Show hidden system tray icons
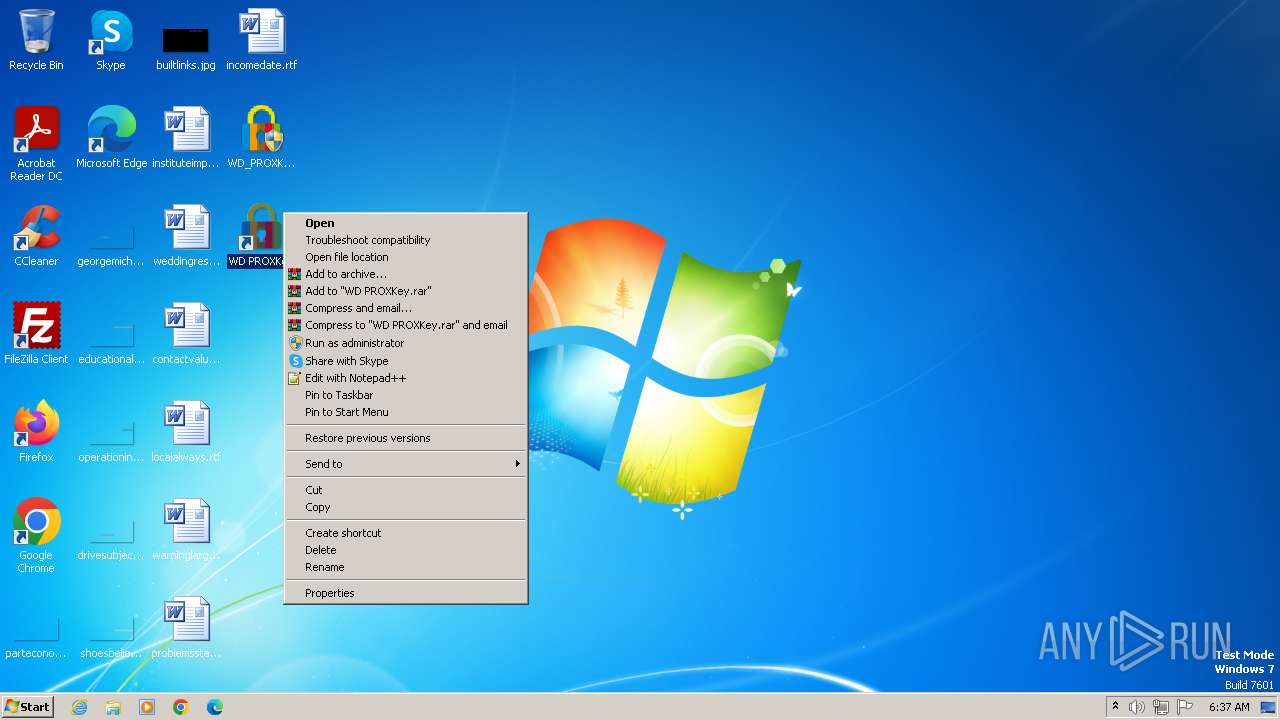The width and height of the screenshot is (1280, 720). tap(1115, 707)
